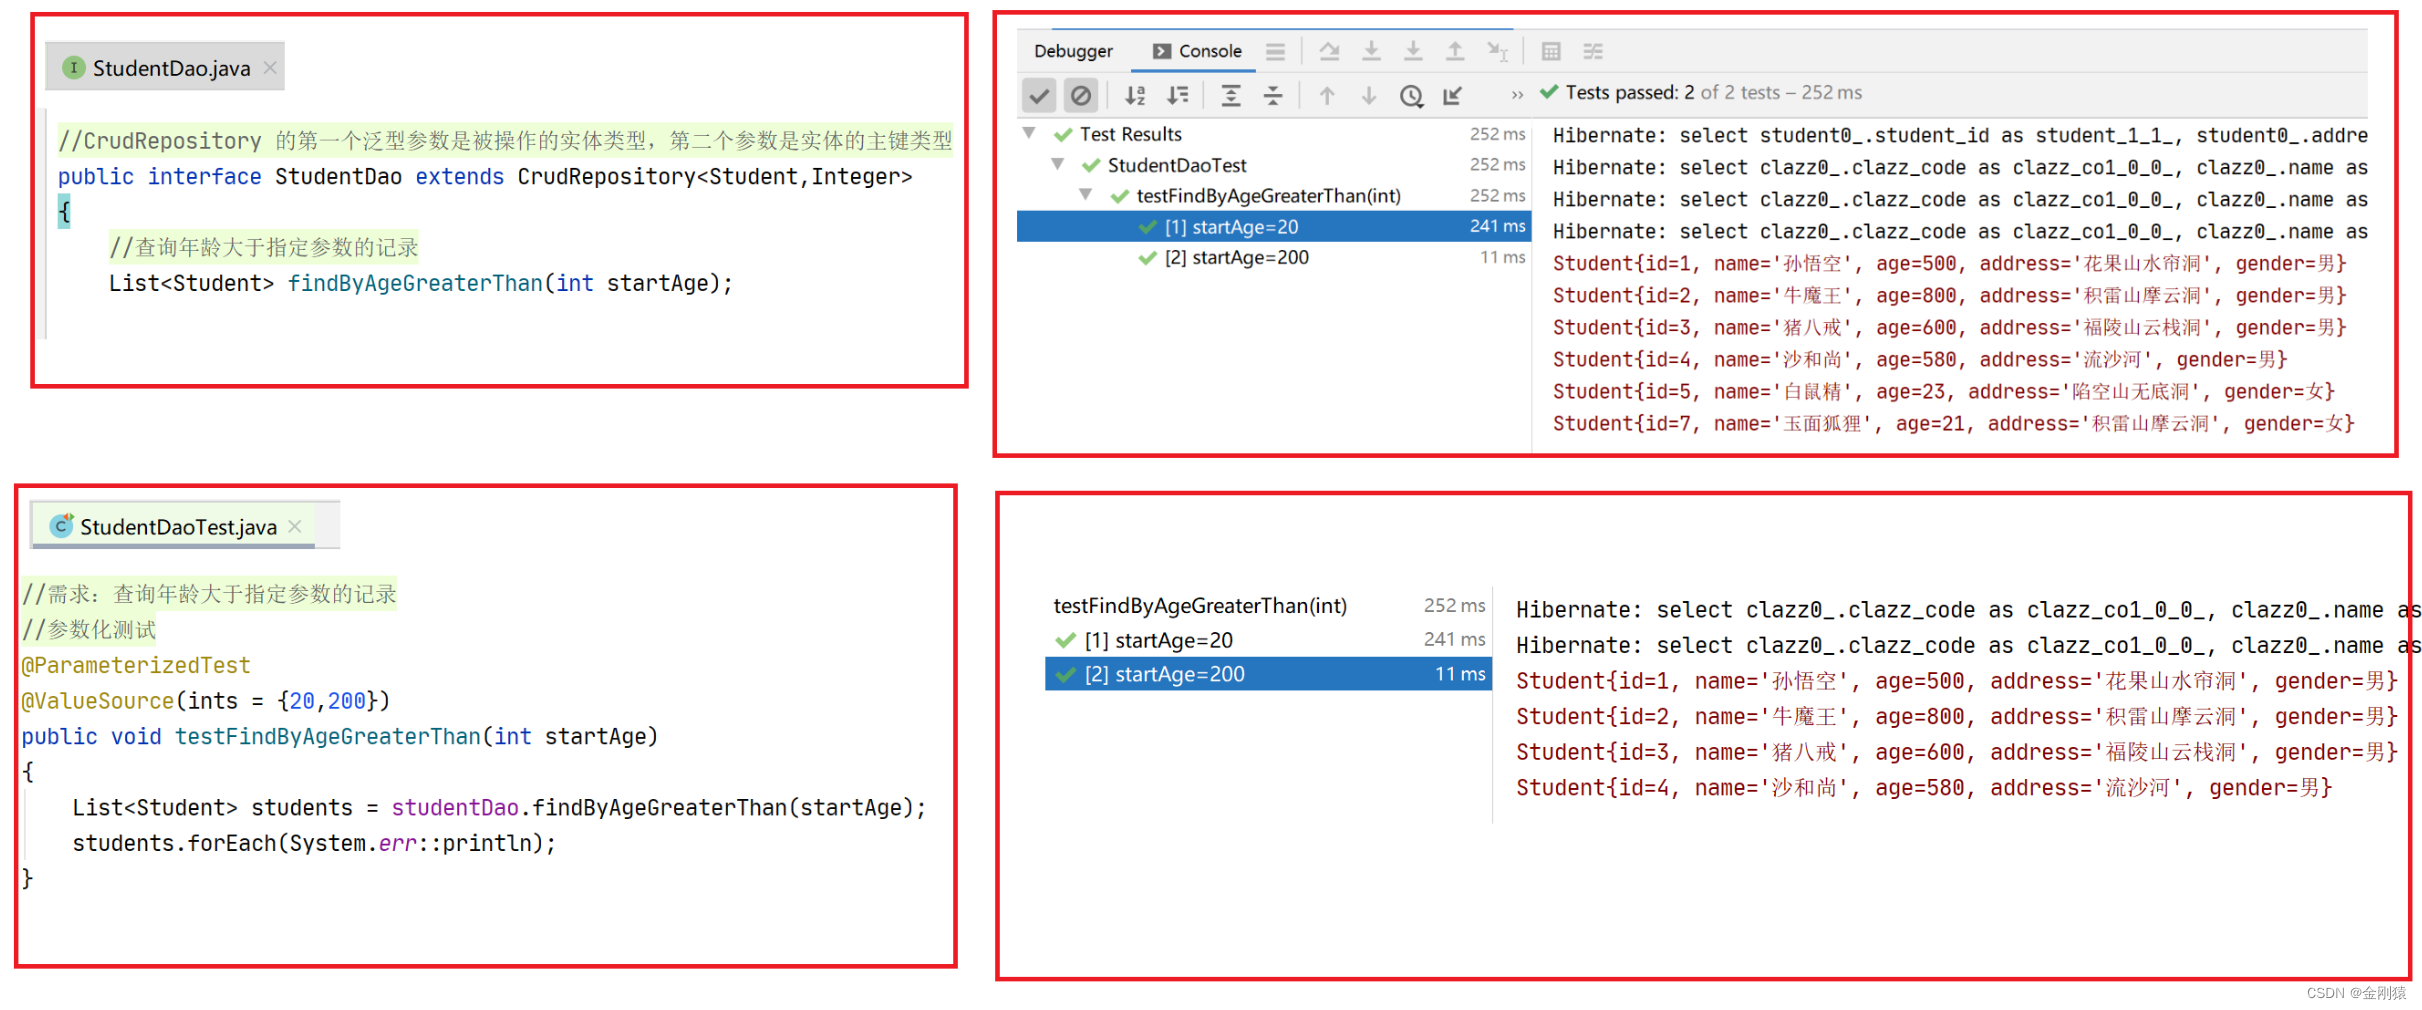Click the Step Out debugger icon
Viewport: 2422px width, 1010px height.
1455,51
